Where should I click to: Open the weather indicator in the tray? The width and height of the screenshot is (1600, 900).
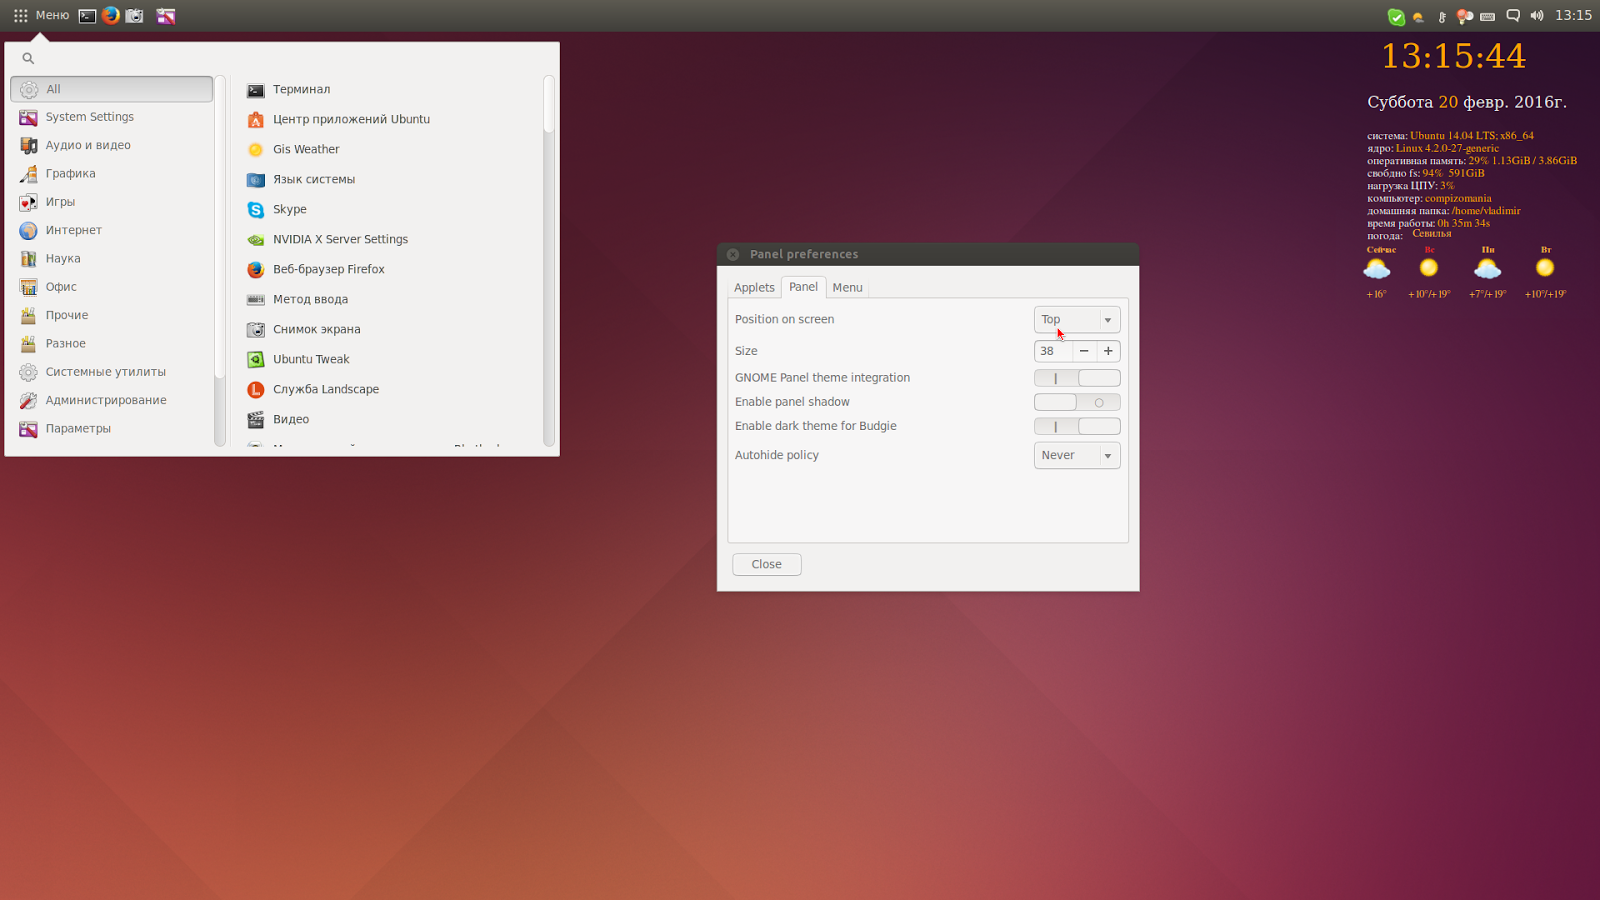click(x=1418, y=16)
